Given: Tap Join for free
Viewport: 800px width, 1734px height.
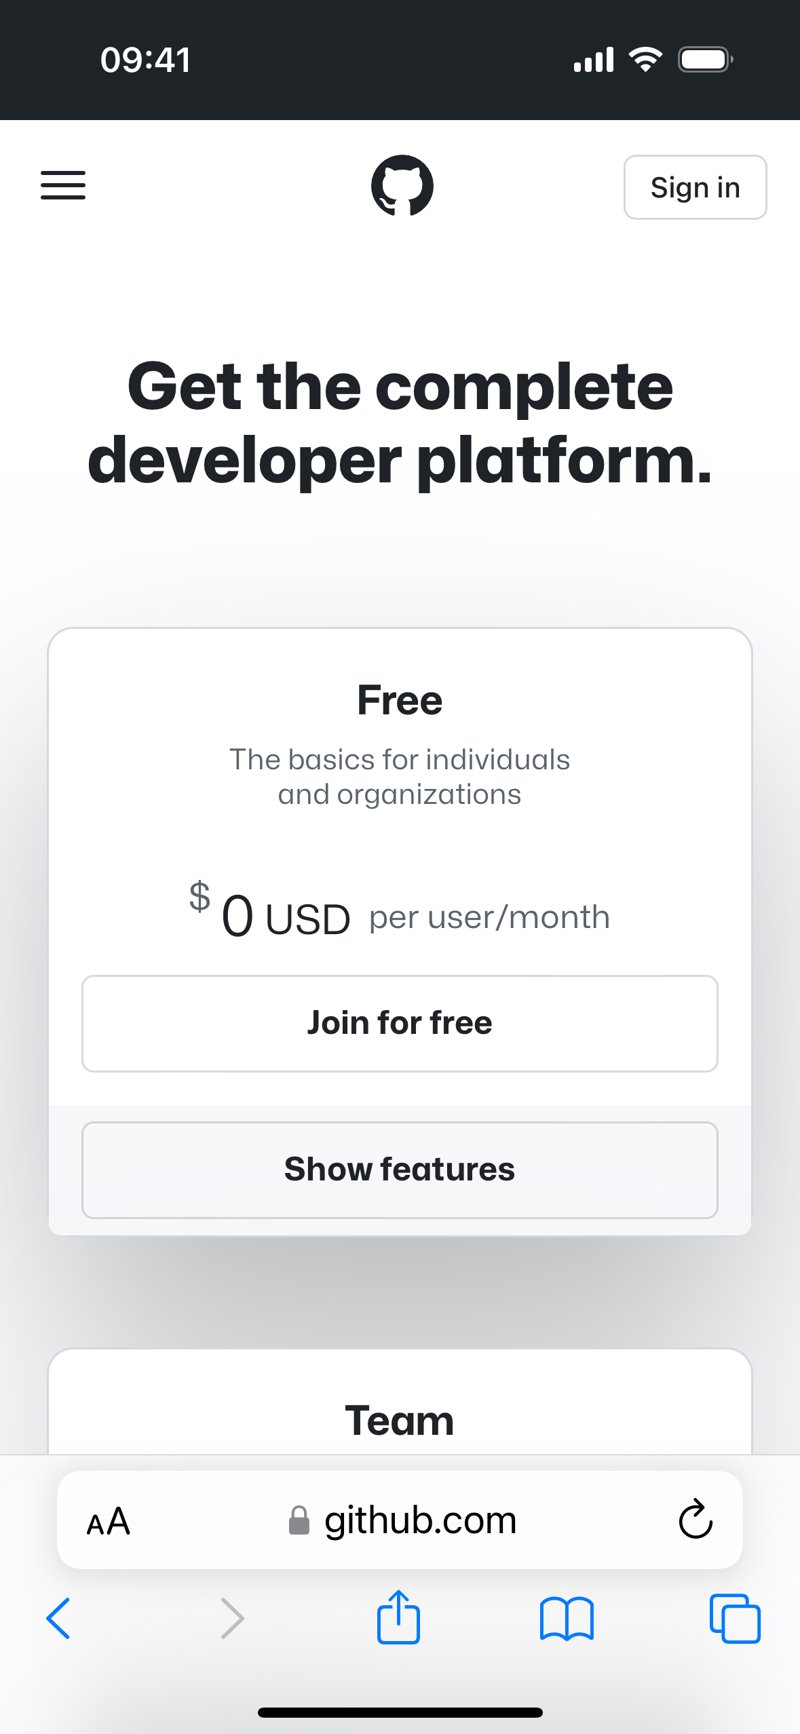Looking at the screenshot, I should (x=399, y=1022).
